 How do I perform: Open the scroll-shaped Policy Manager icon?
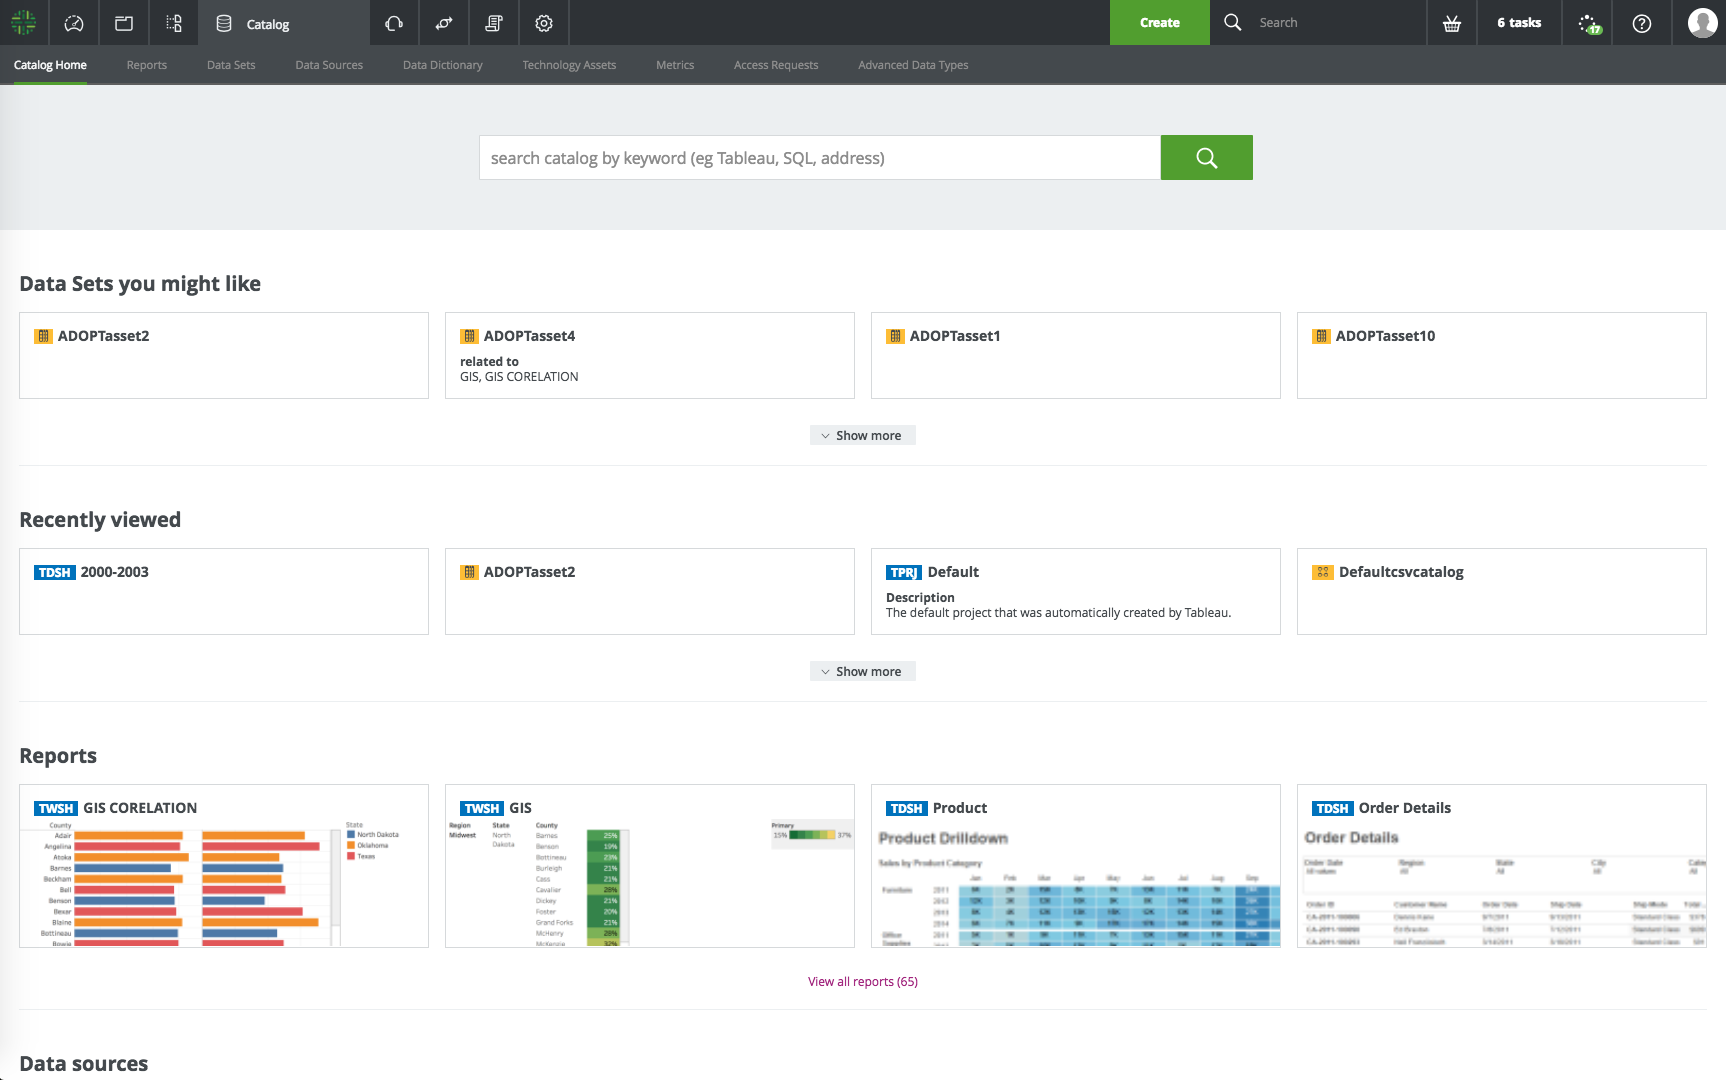494,23
